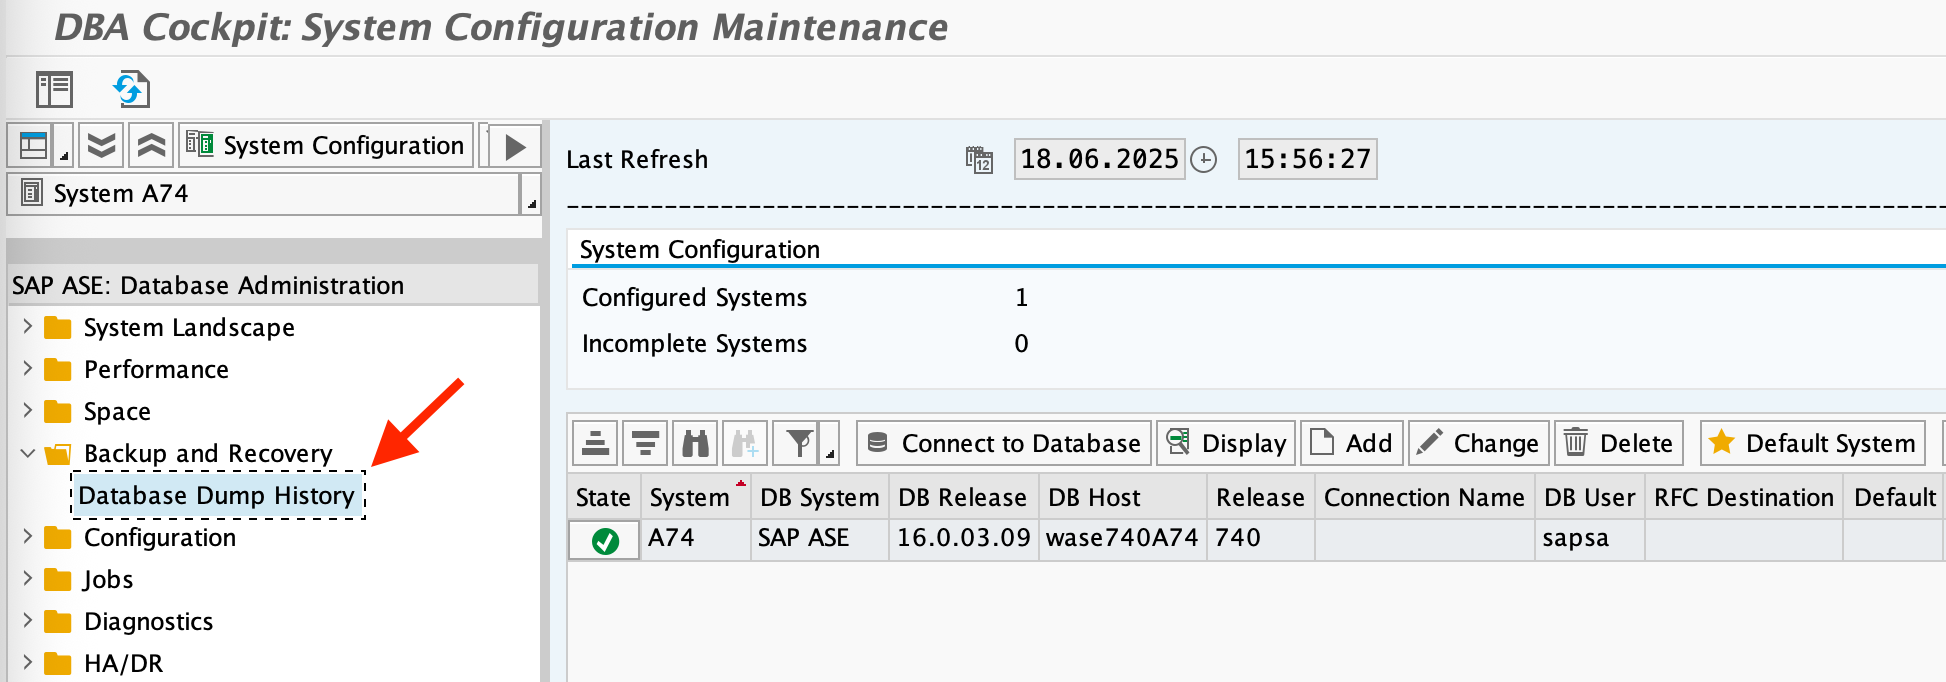1946x682 pixels.
Task: Click the Last Refresh date field
Action: tap(1098, 159)
